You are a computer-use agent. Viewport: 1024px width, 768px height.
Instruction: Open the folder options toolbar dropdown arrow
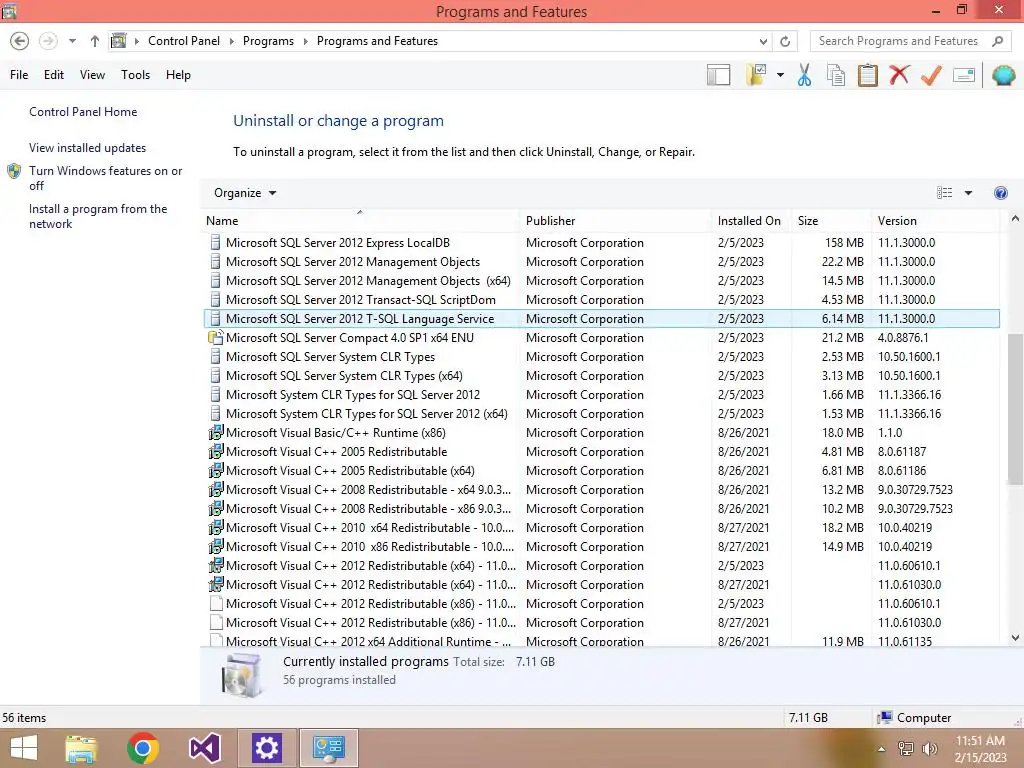pyautogui.click(x=780, y=75)
